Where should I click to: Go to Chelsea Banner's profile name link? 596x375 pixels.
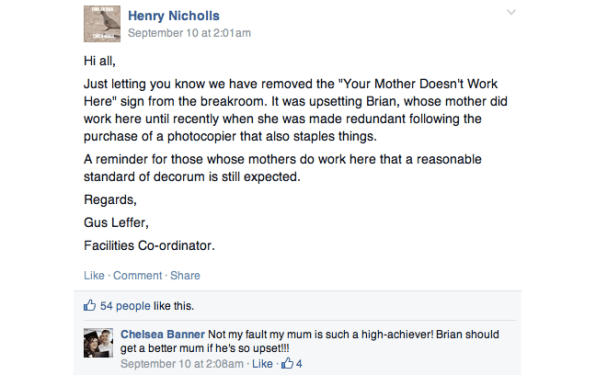point(163,334)
